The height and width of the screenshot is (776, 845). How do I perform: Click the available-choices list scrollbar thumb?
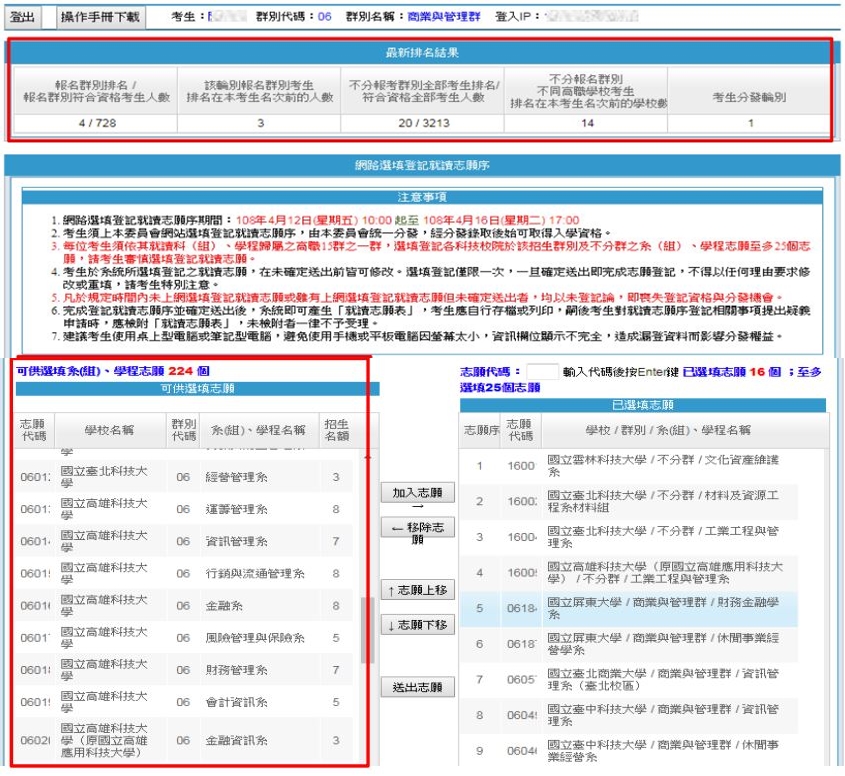pos(368,629)
